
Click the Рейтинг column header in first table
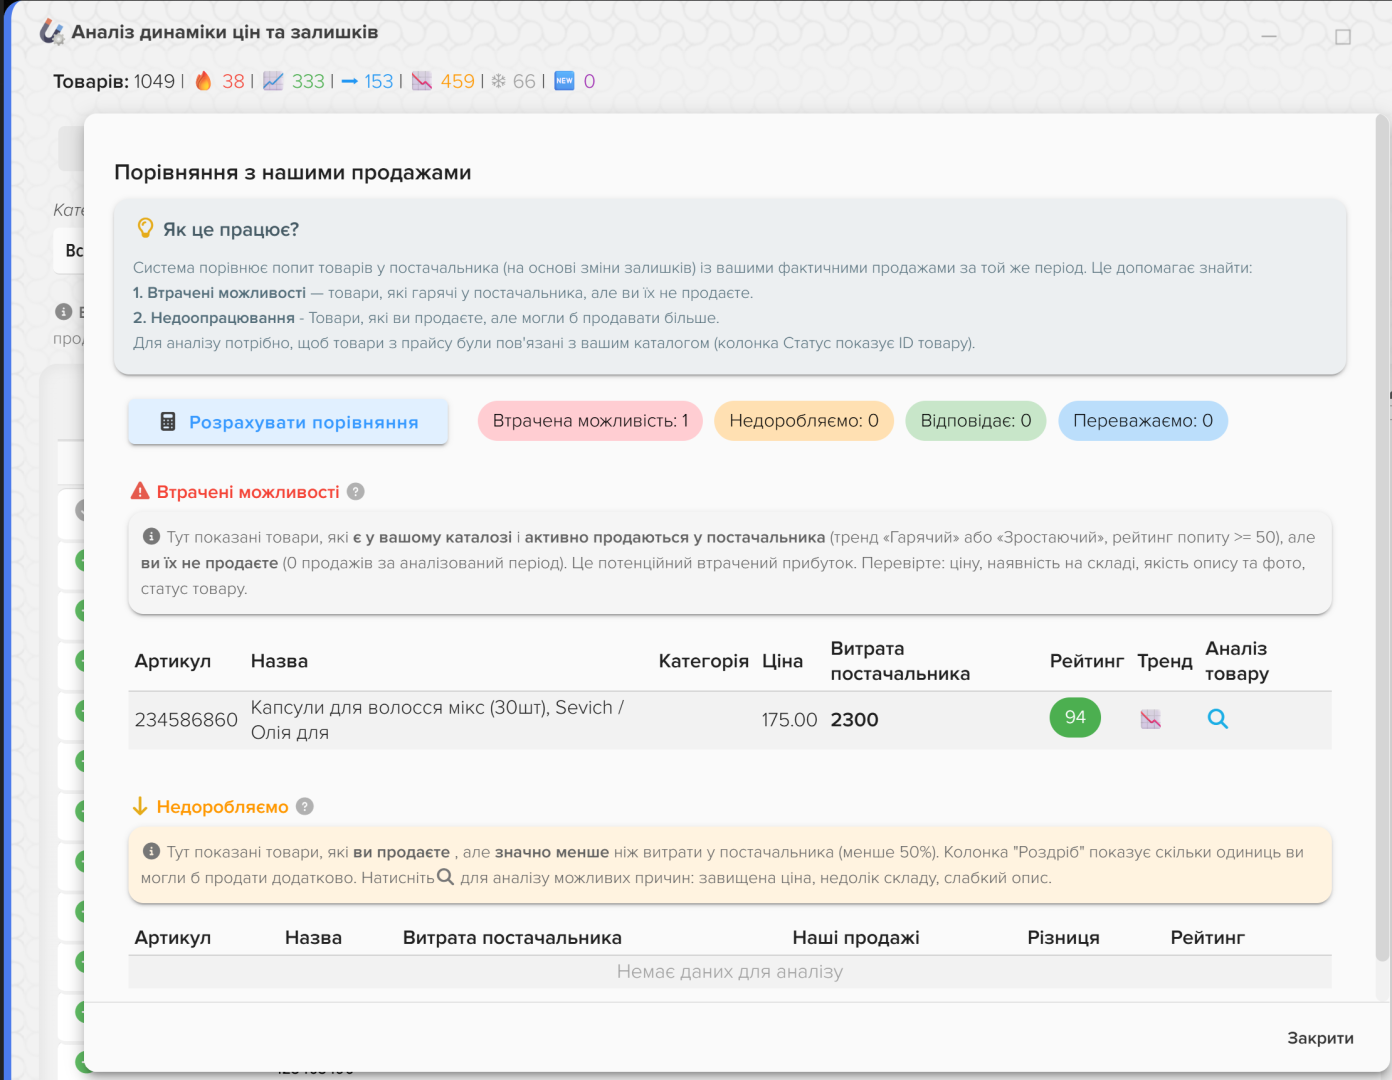[x=1086, y=661]
